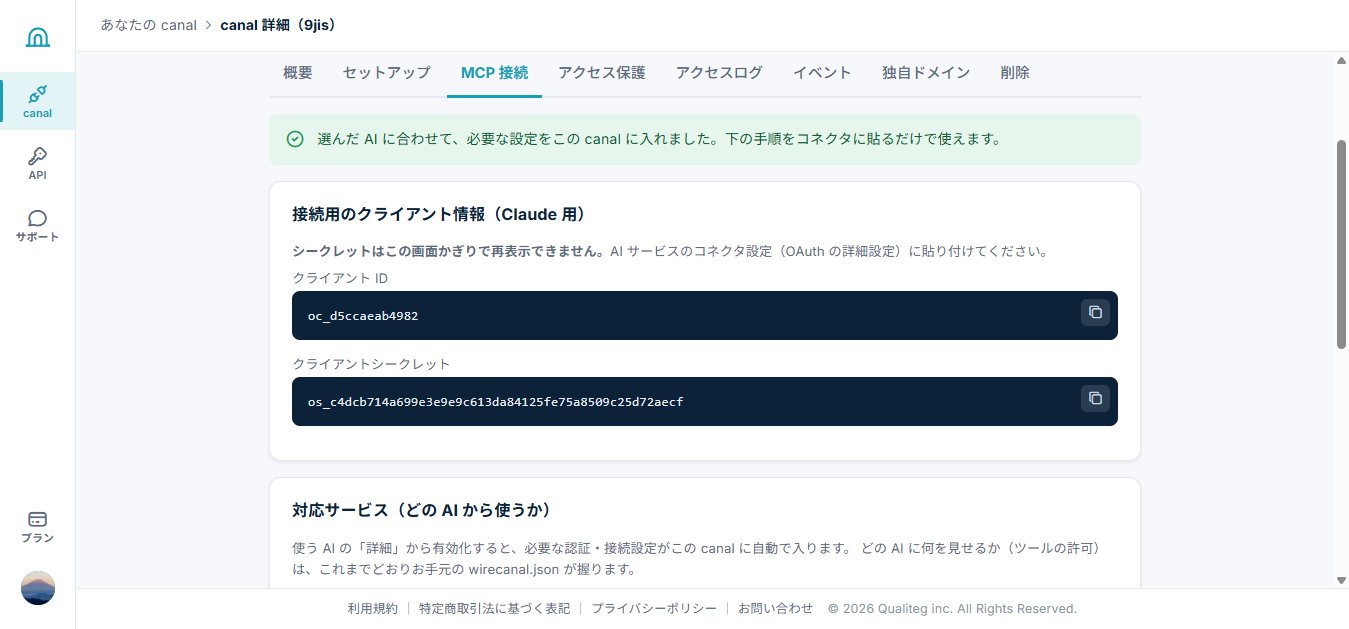Open the API key section
The image size is (1349, 629).
point(38,164)
